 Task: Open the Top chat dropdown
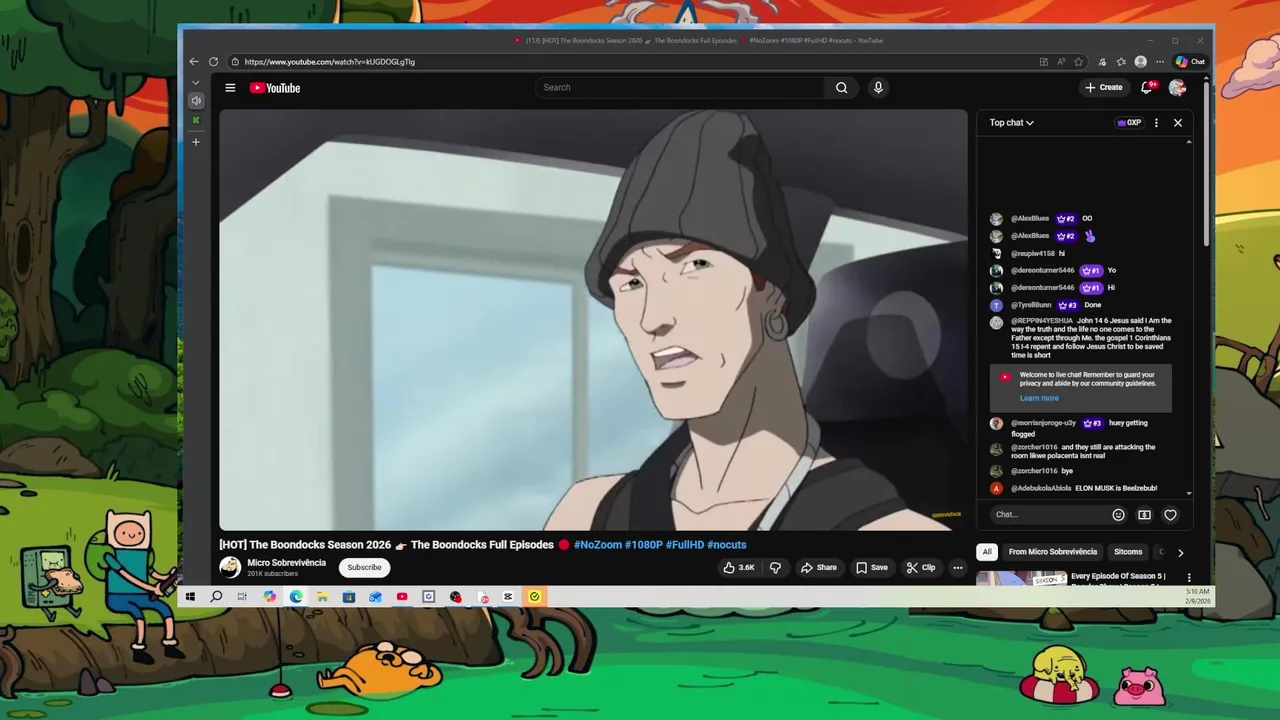[1012, 123]
